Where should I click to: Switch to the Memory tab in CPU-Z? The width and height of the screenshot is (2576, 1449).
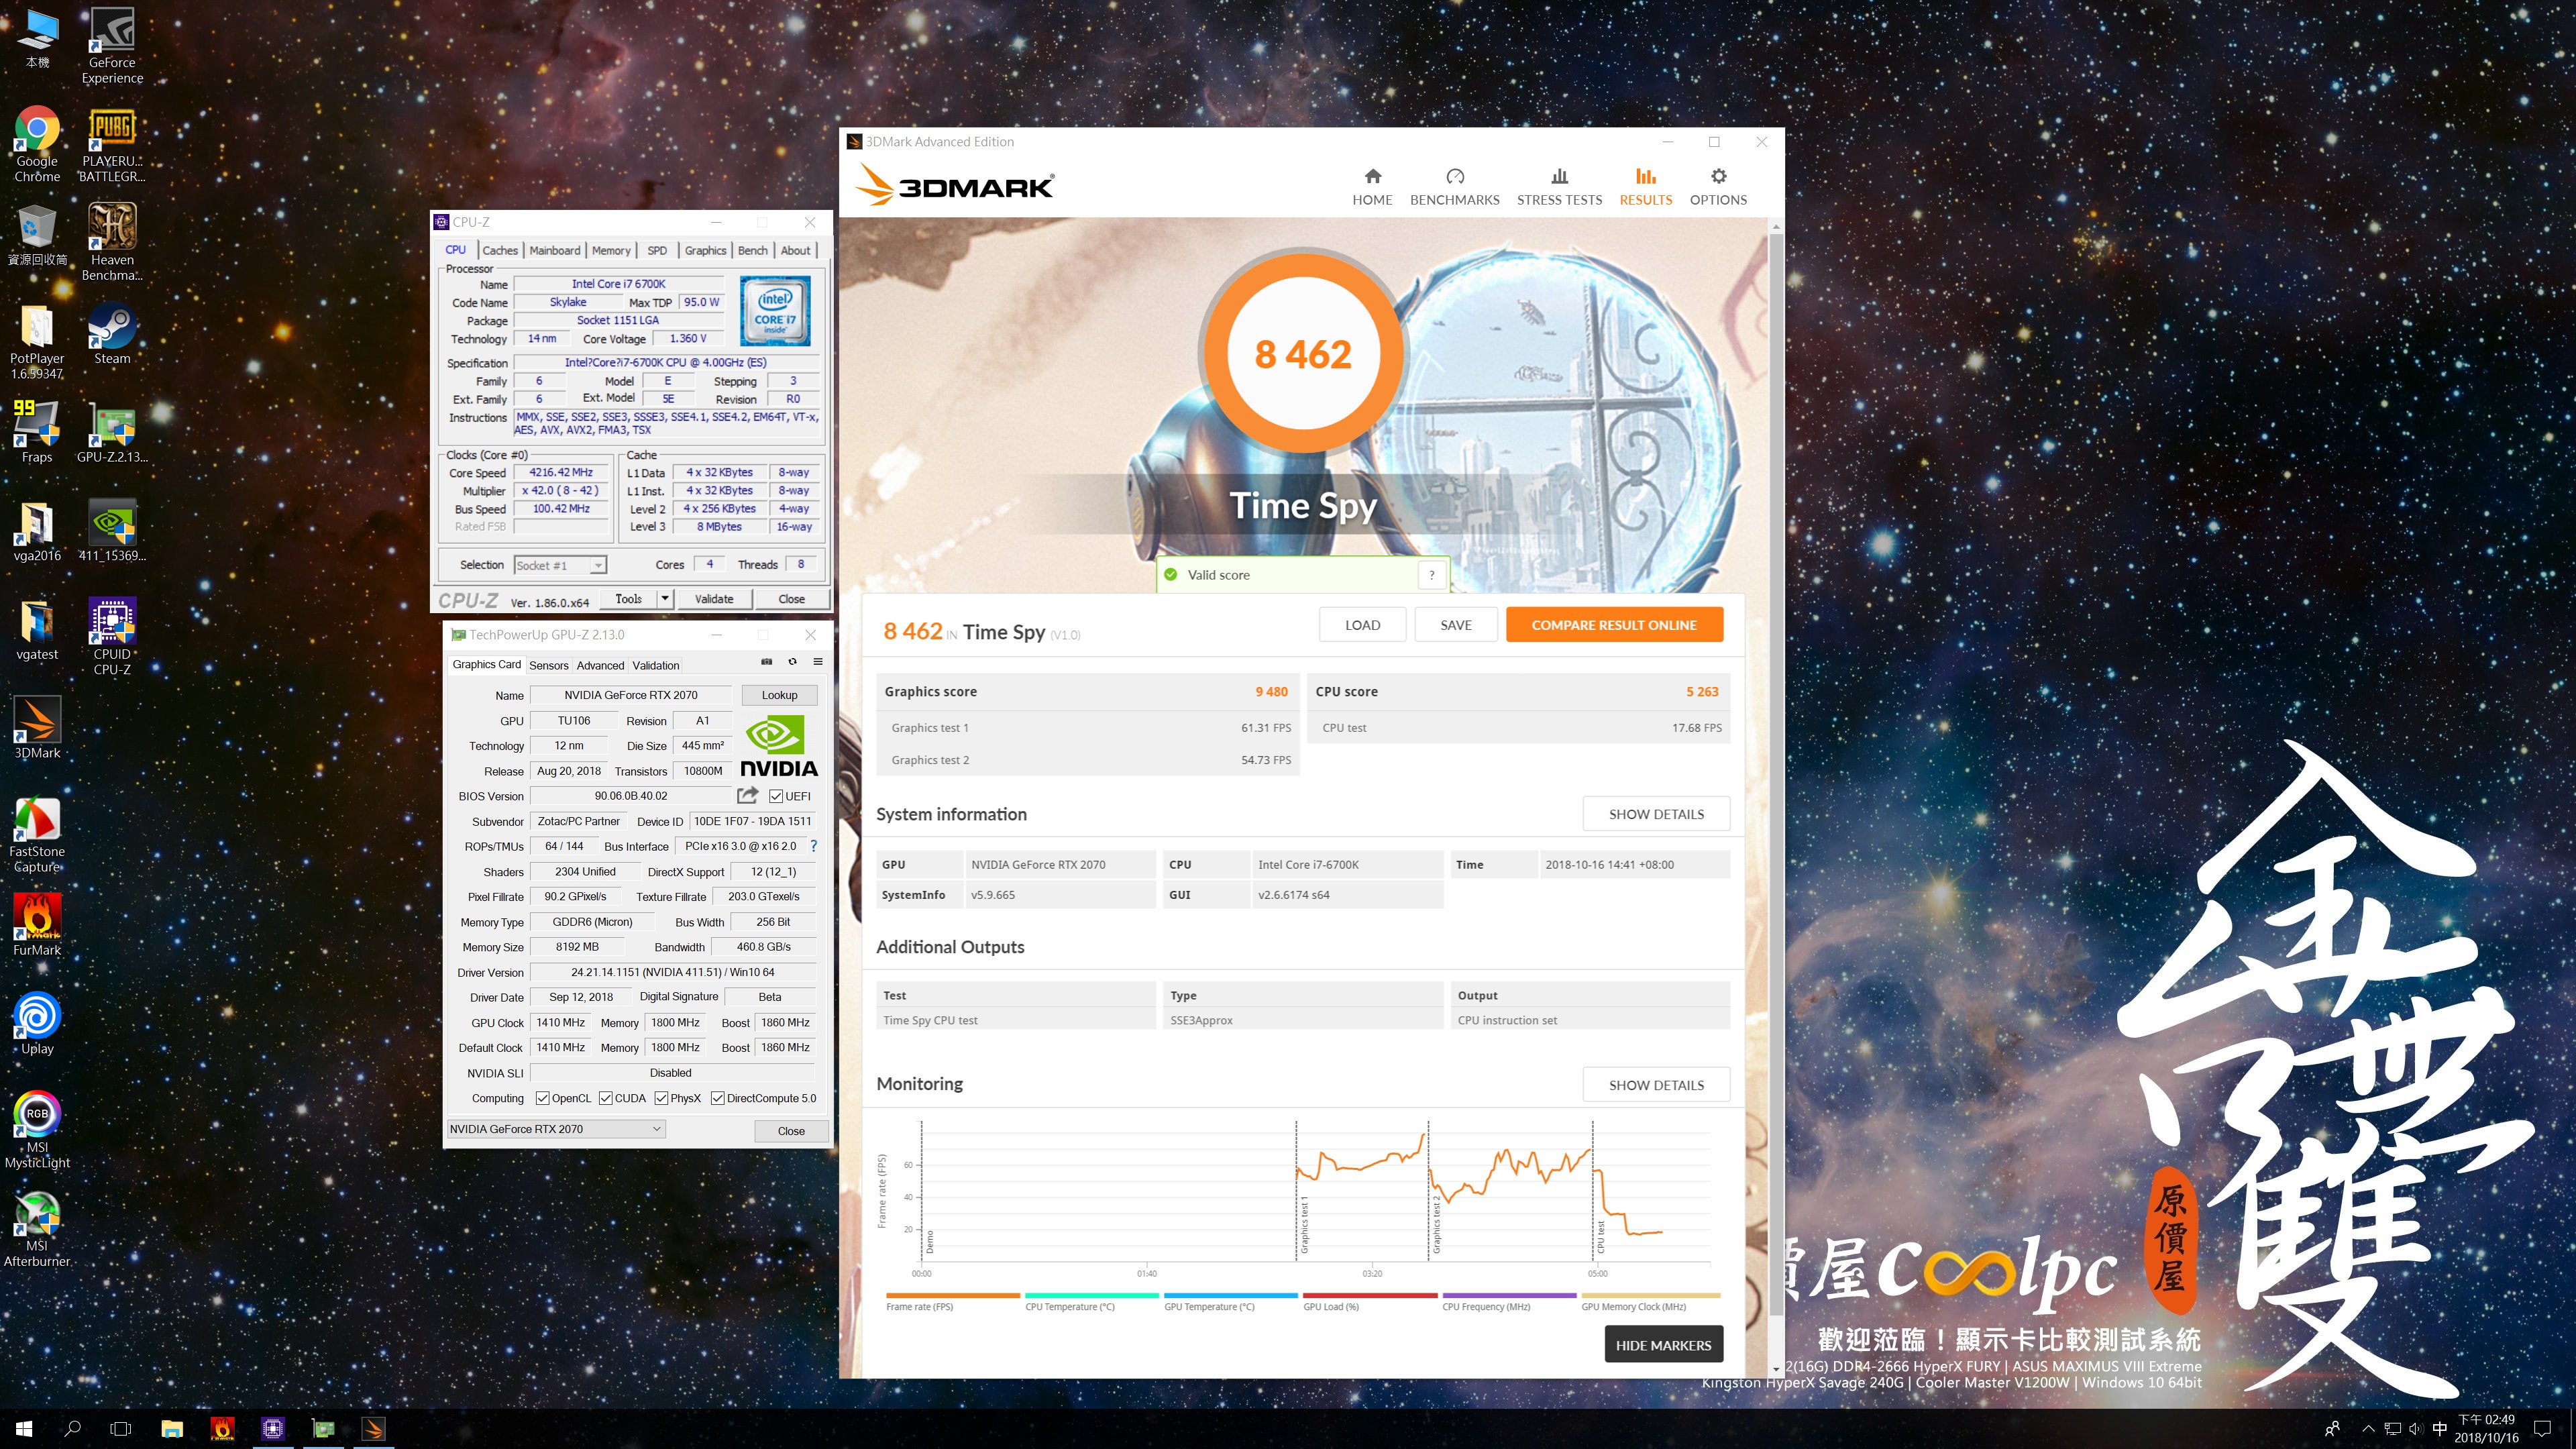point(611,250)
